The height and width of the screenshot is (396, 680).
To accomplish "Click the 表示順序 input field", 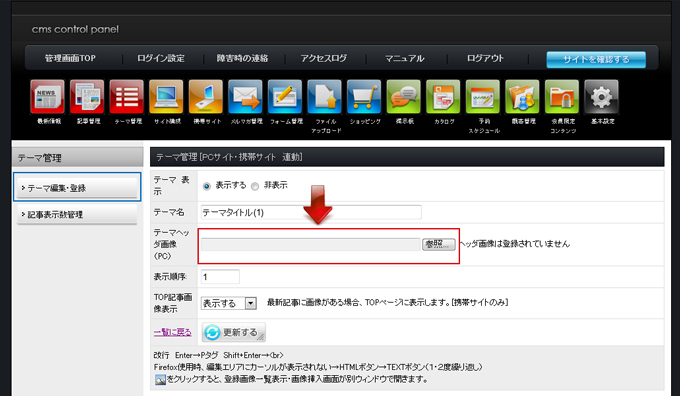I will [220, 277].
